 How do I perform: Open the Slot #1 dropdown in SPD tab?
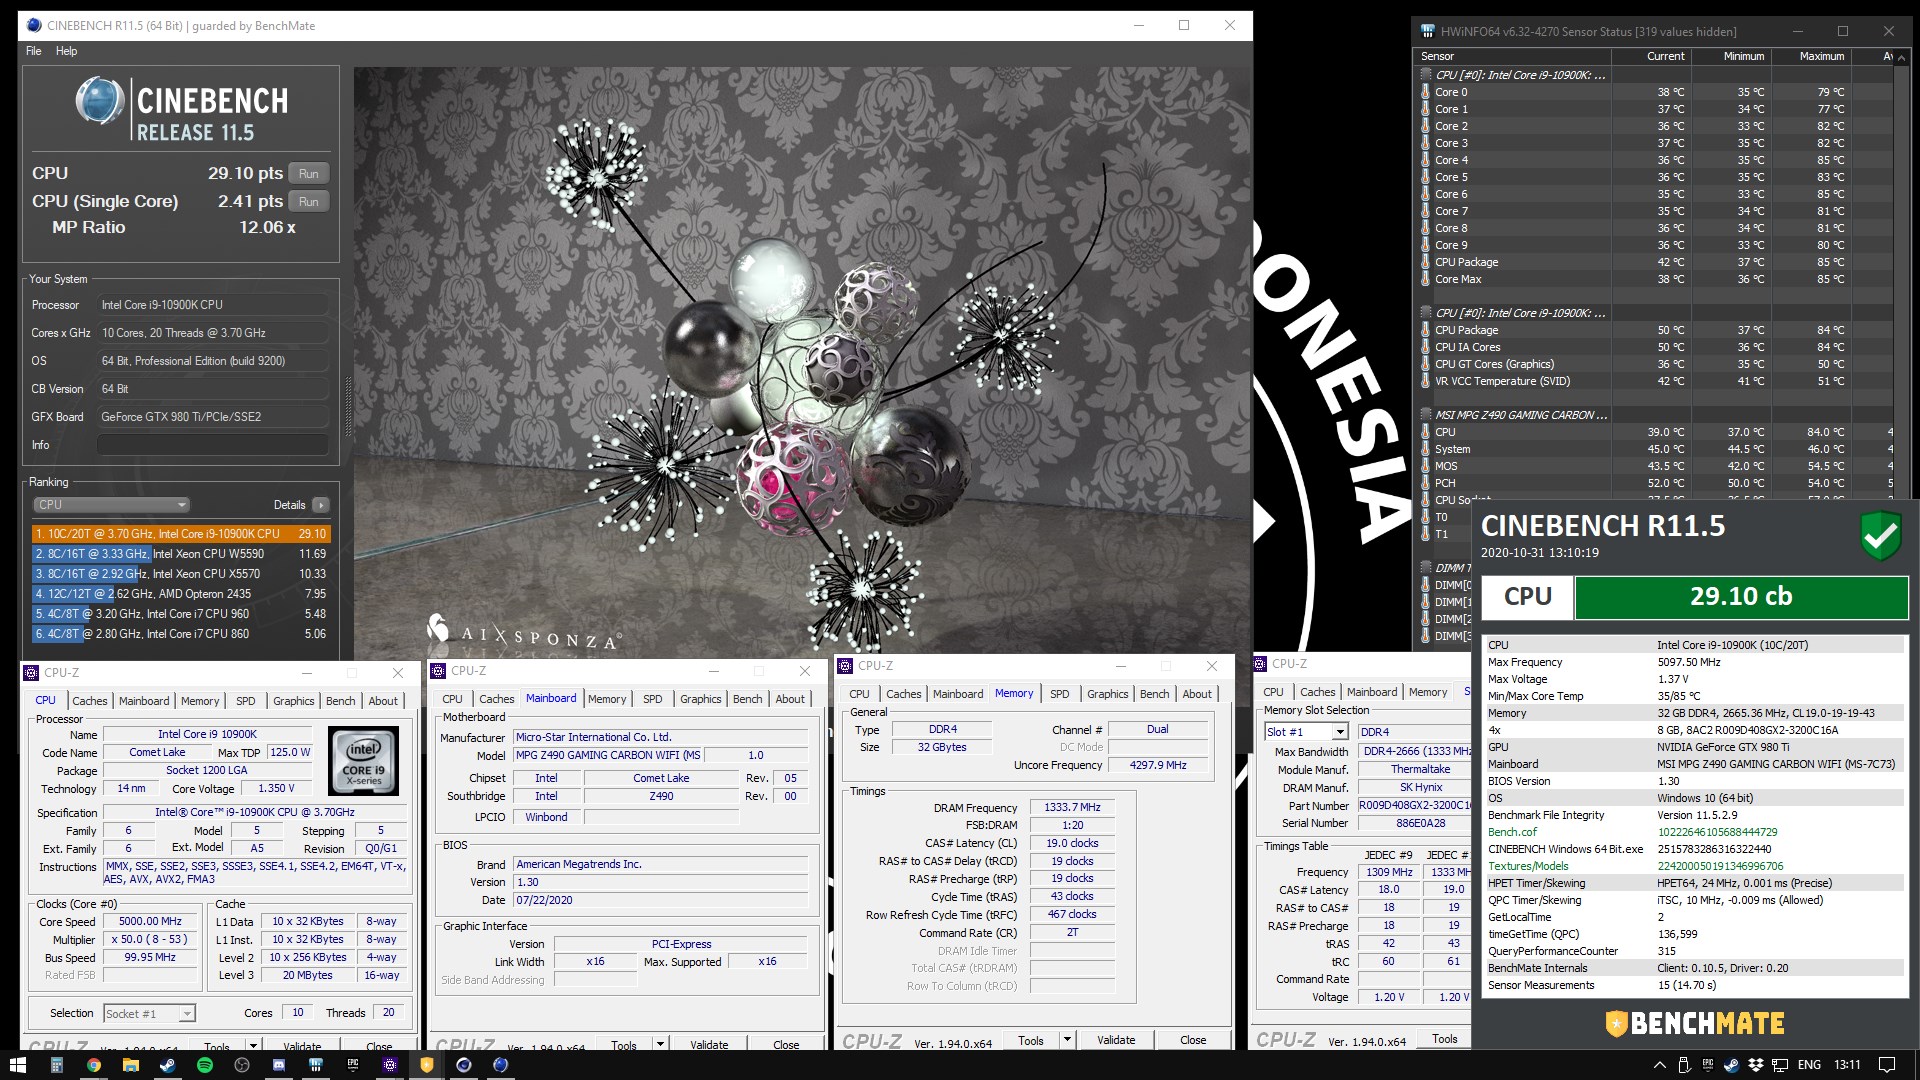click(x=1306, y=732)
